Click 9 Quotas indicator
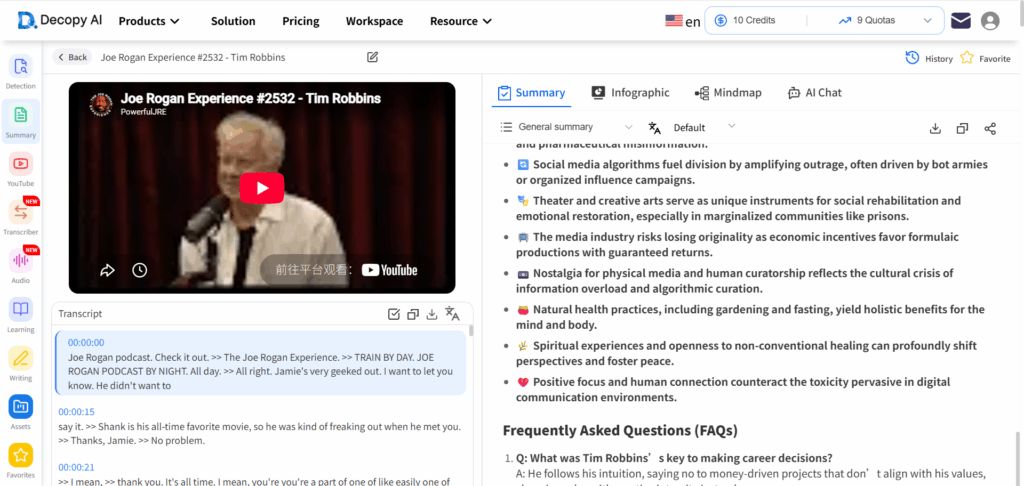The image size is (1024, 486). coord(867,20)
